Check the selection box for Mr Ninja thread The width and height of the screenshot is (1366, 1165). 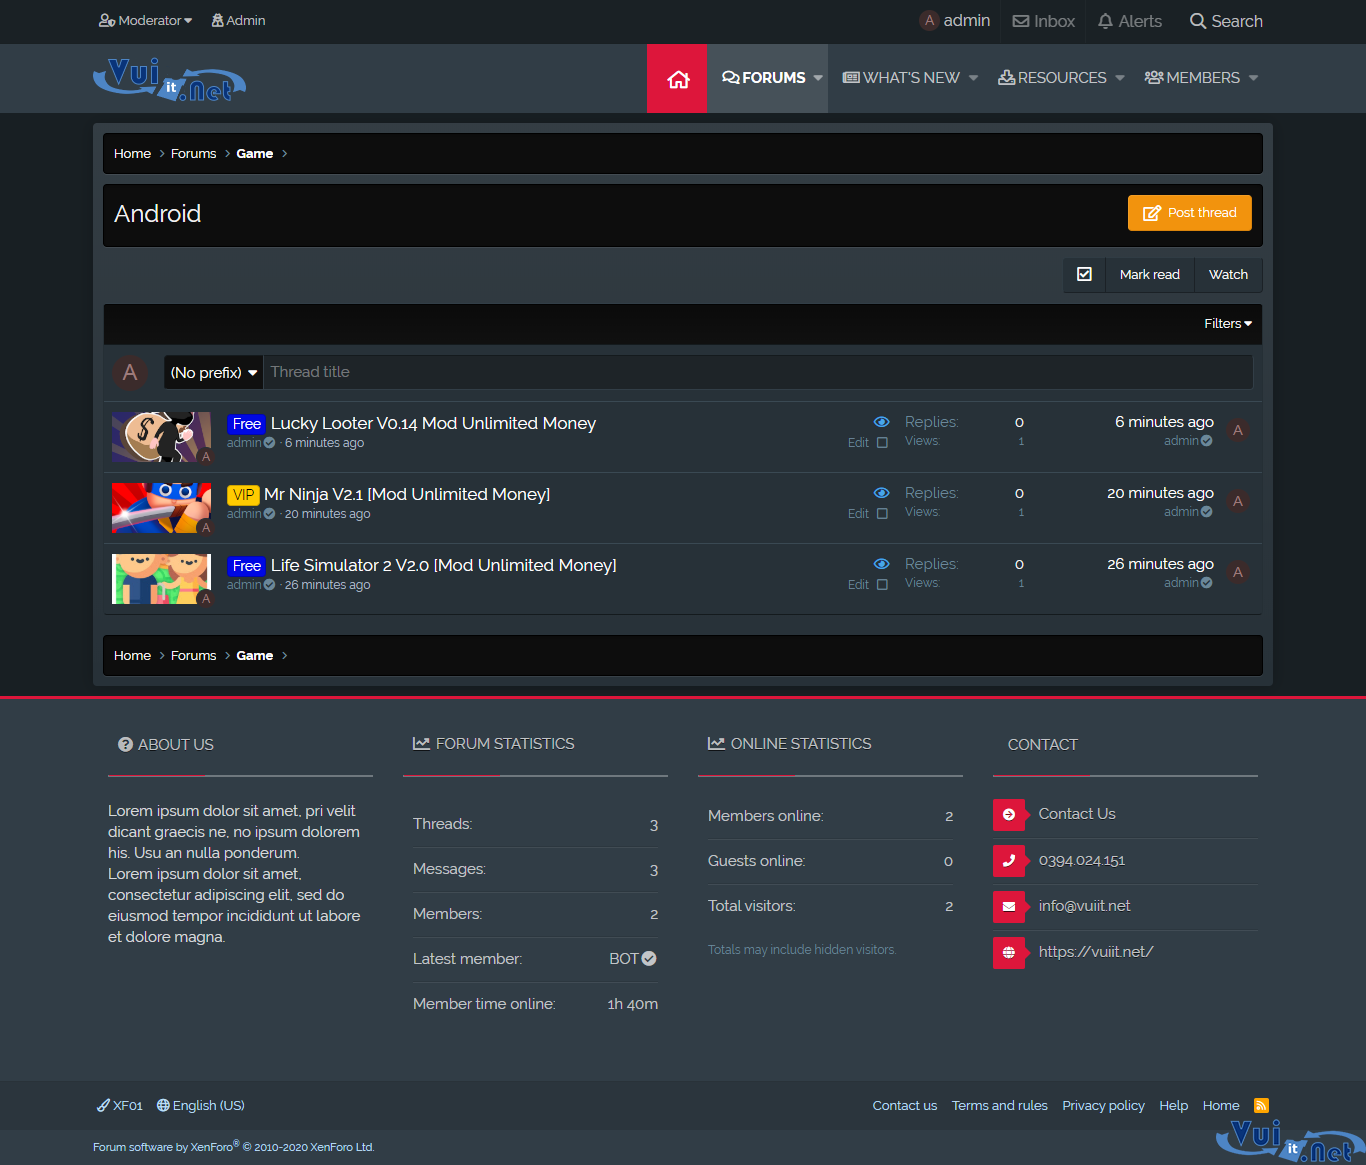tap(882, 514)
